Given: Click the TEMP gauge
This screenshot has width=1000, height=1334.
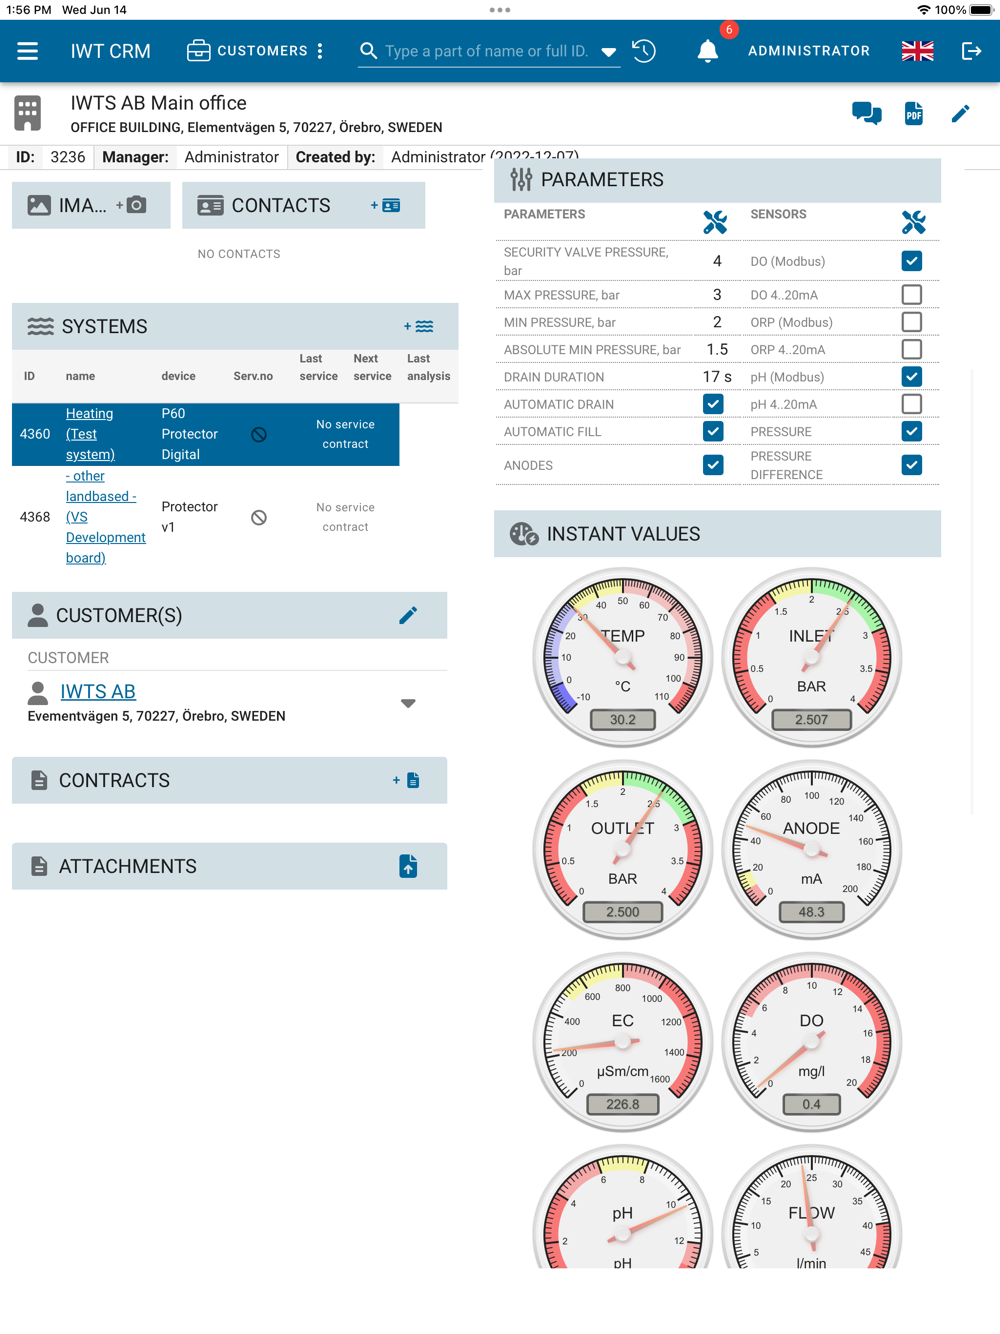Looking at the screenshot, I should coord(623,657).
